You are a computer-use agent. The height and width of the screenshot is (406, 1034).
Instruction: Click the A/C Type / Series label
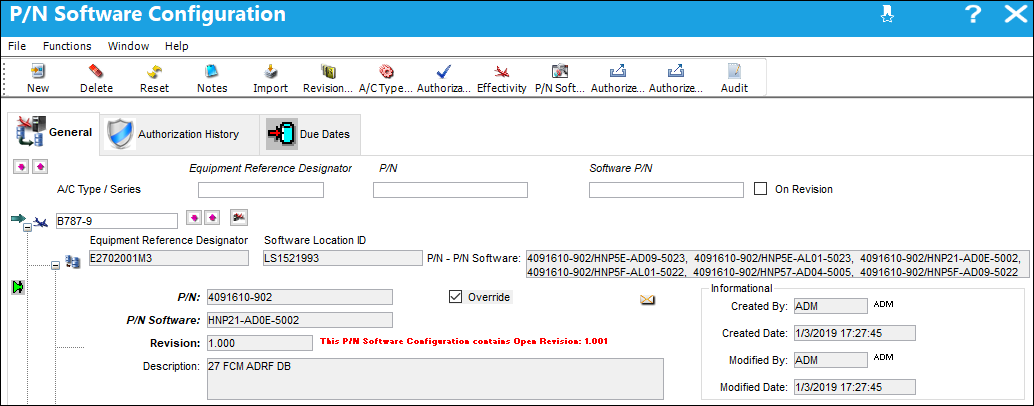[x=100, y=189]
